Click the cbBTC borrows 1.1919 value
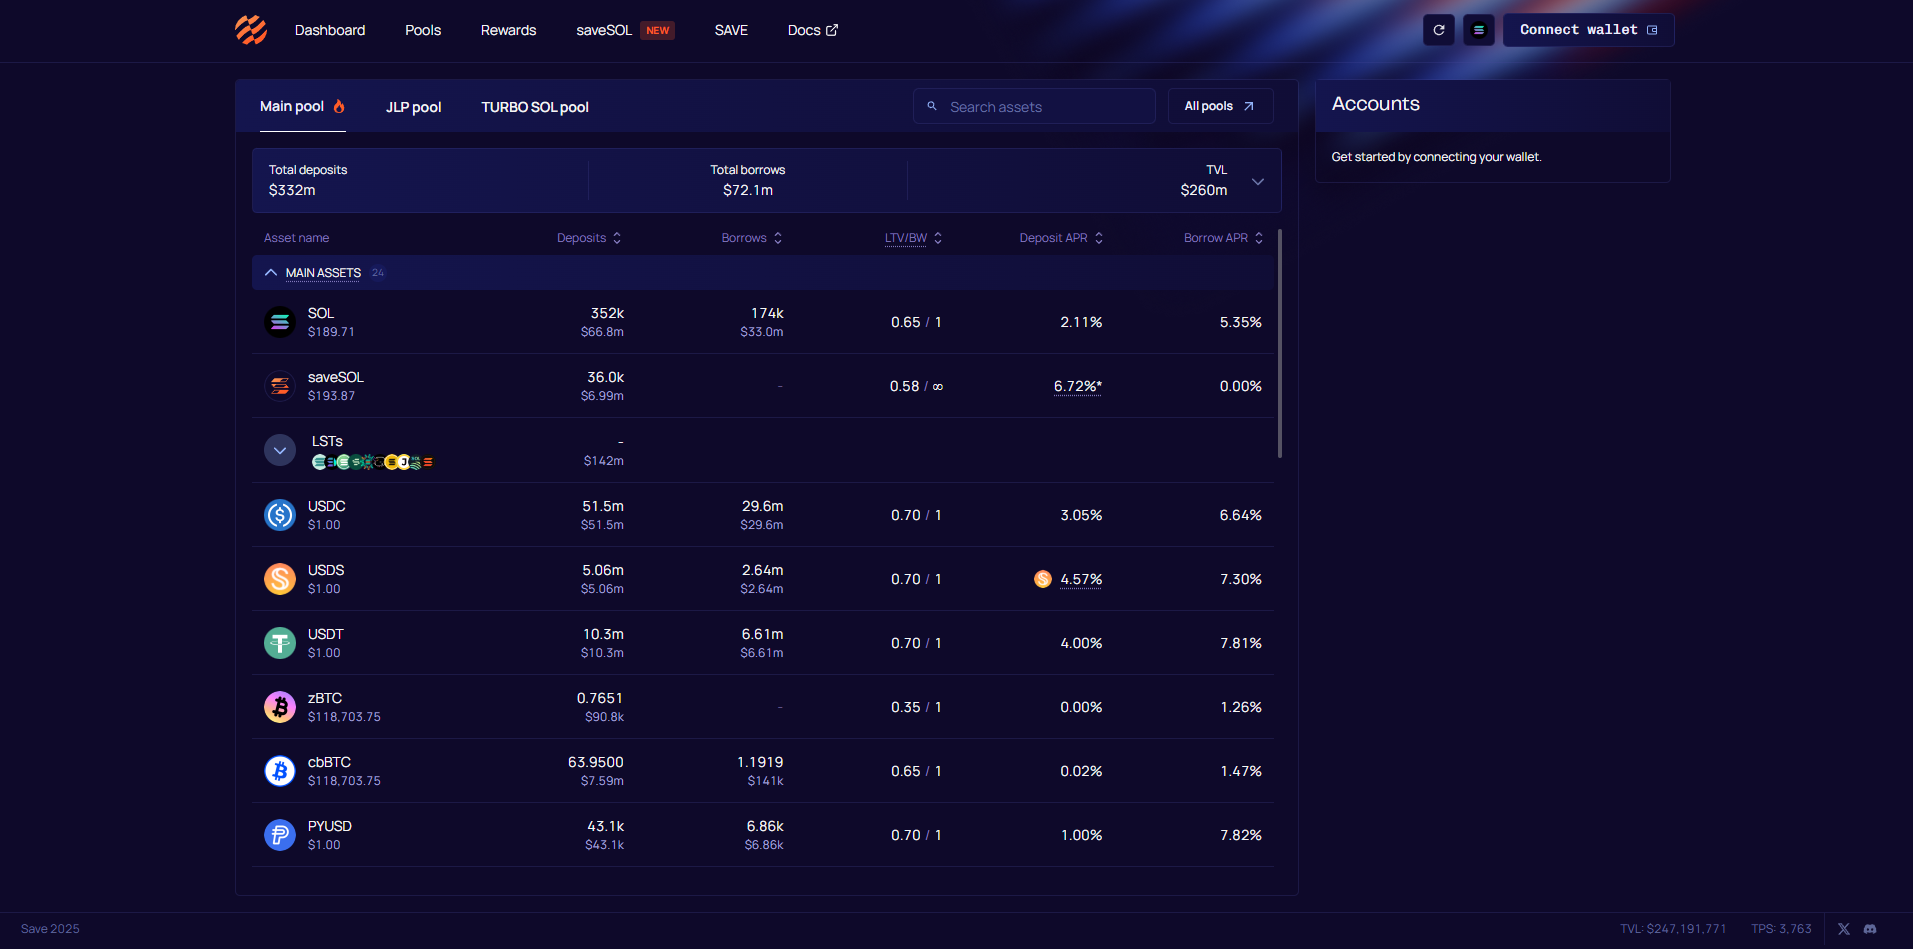Screen dimensions: 1913x949 760,762
